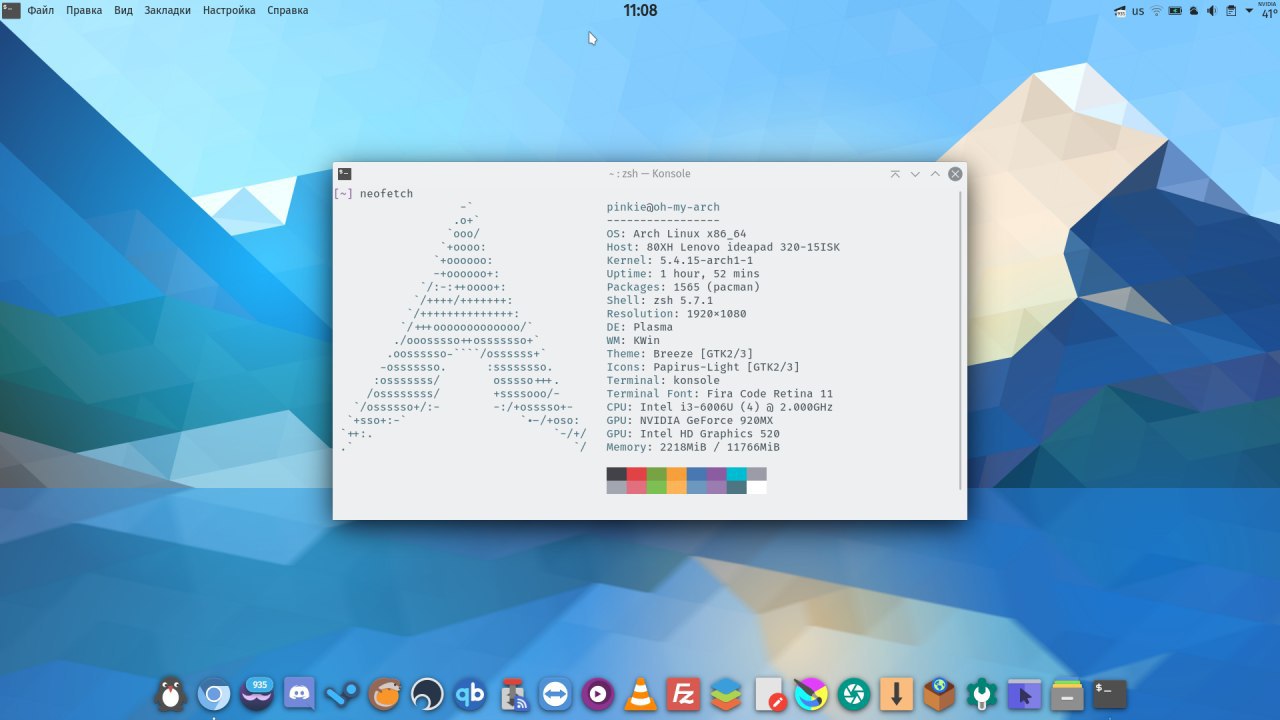1280x720 pixels.
Task: Launch Chromium from the dock
Action: click(x=214, y=693)
